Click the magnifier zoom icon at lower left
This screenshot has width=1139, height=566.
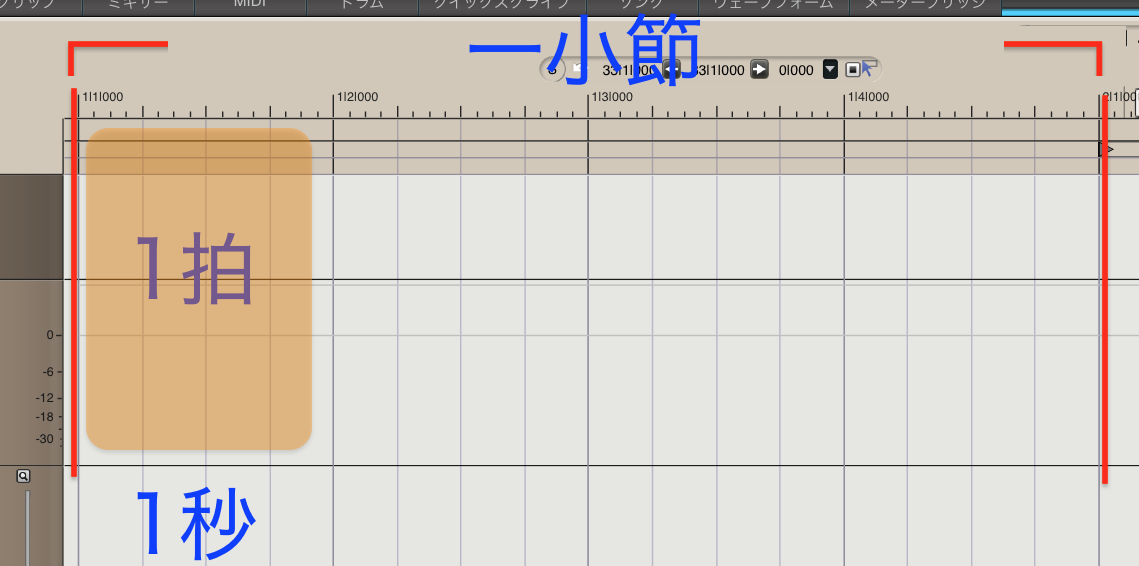[x=23, y=477]
